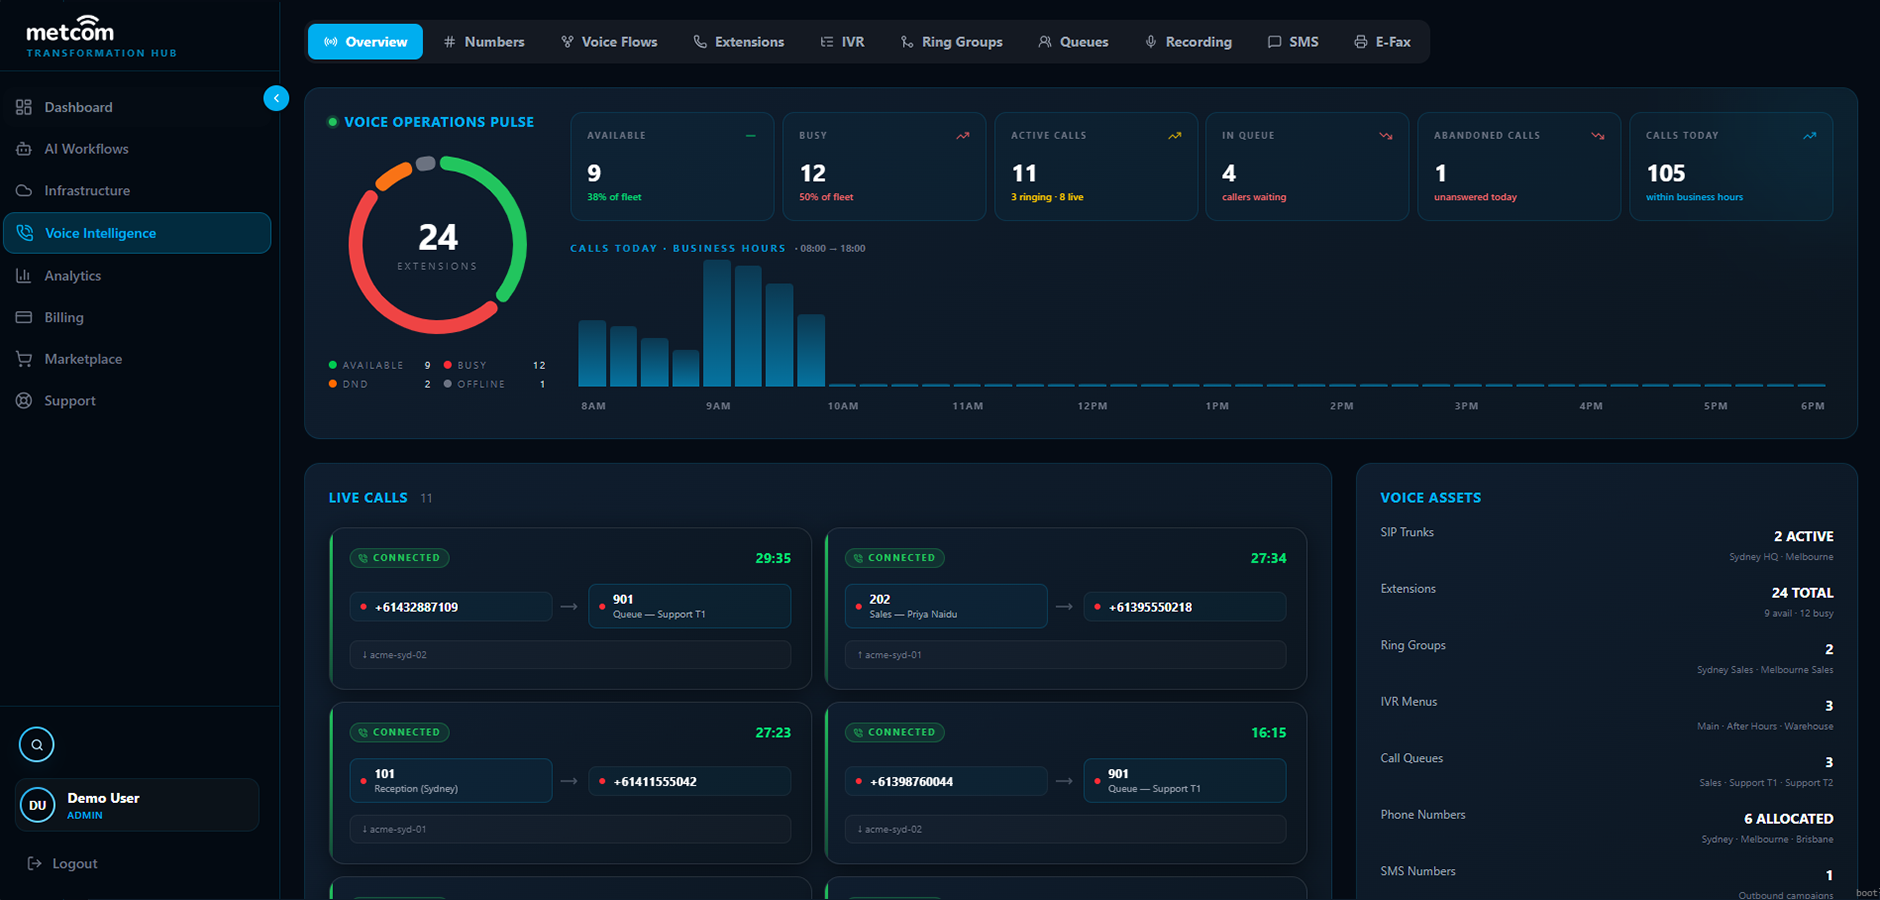Go to the Extensions tab
This screenshot has width=1880, height=900.
click(x=739, y=42)
